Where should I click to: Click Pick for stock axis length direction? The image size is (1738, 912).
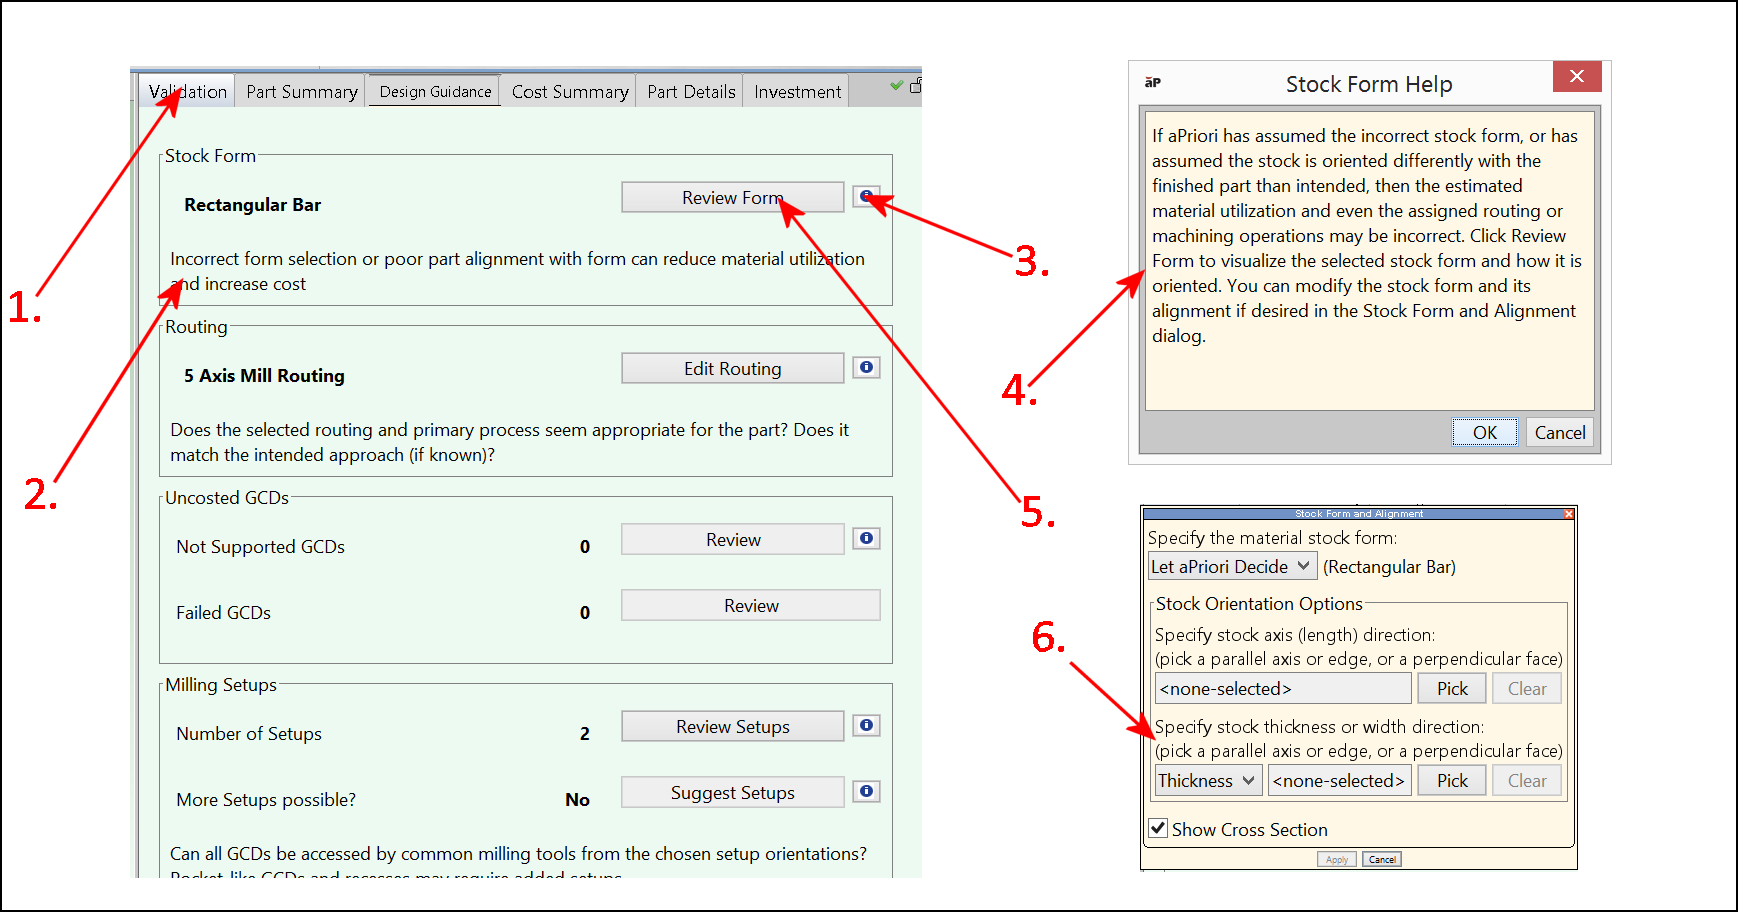point(1452,689)
